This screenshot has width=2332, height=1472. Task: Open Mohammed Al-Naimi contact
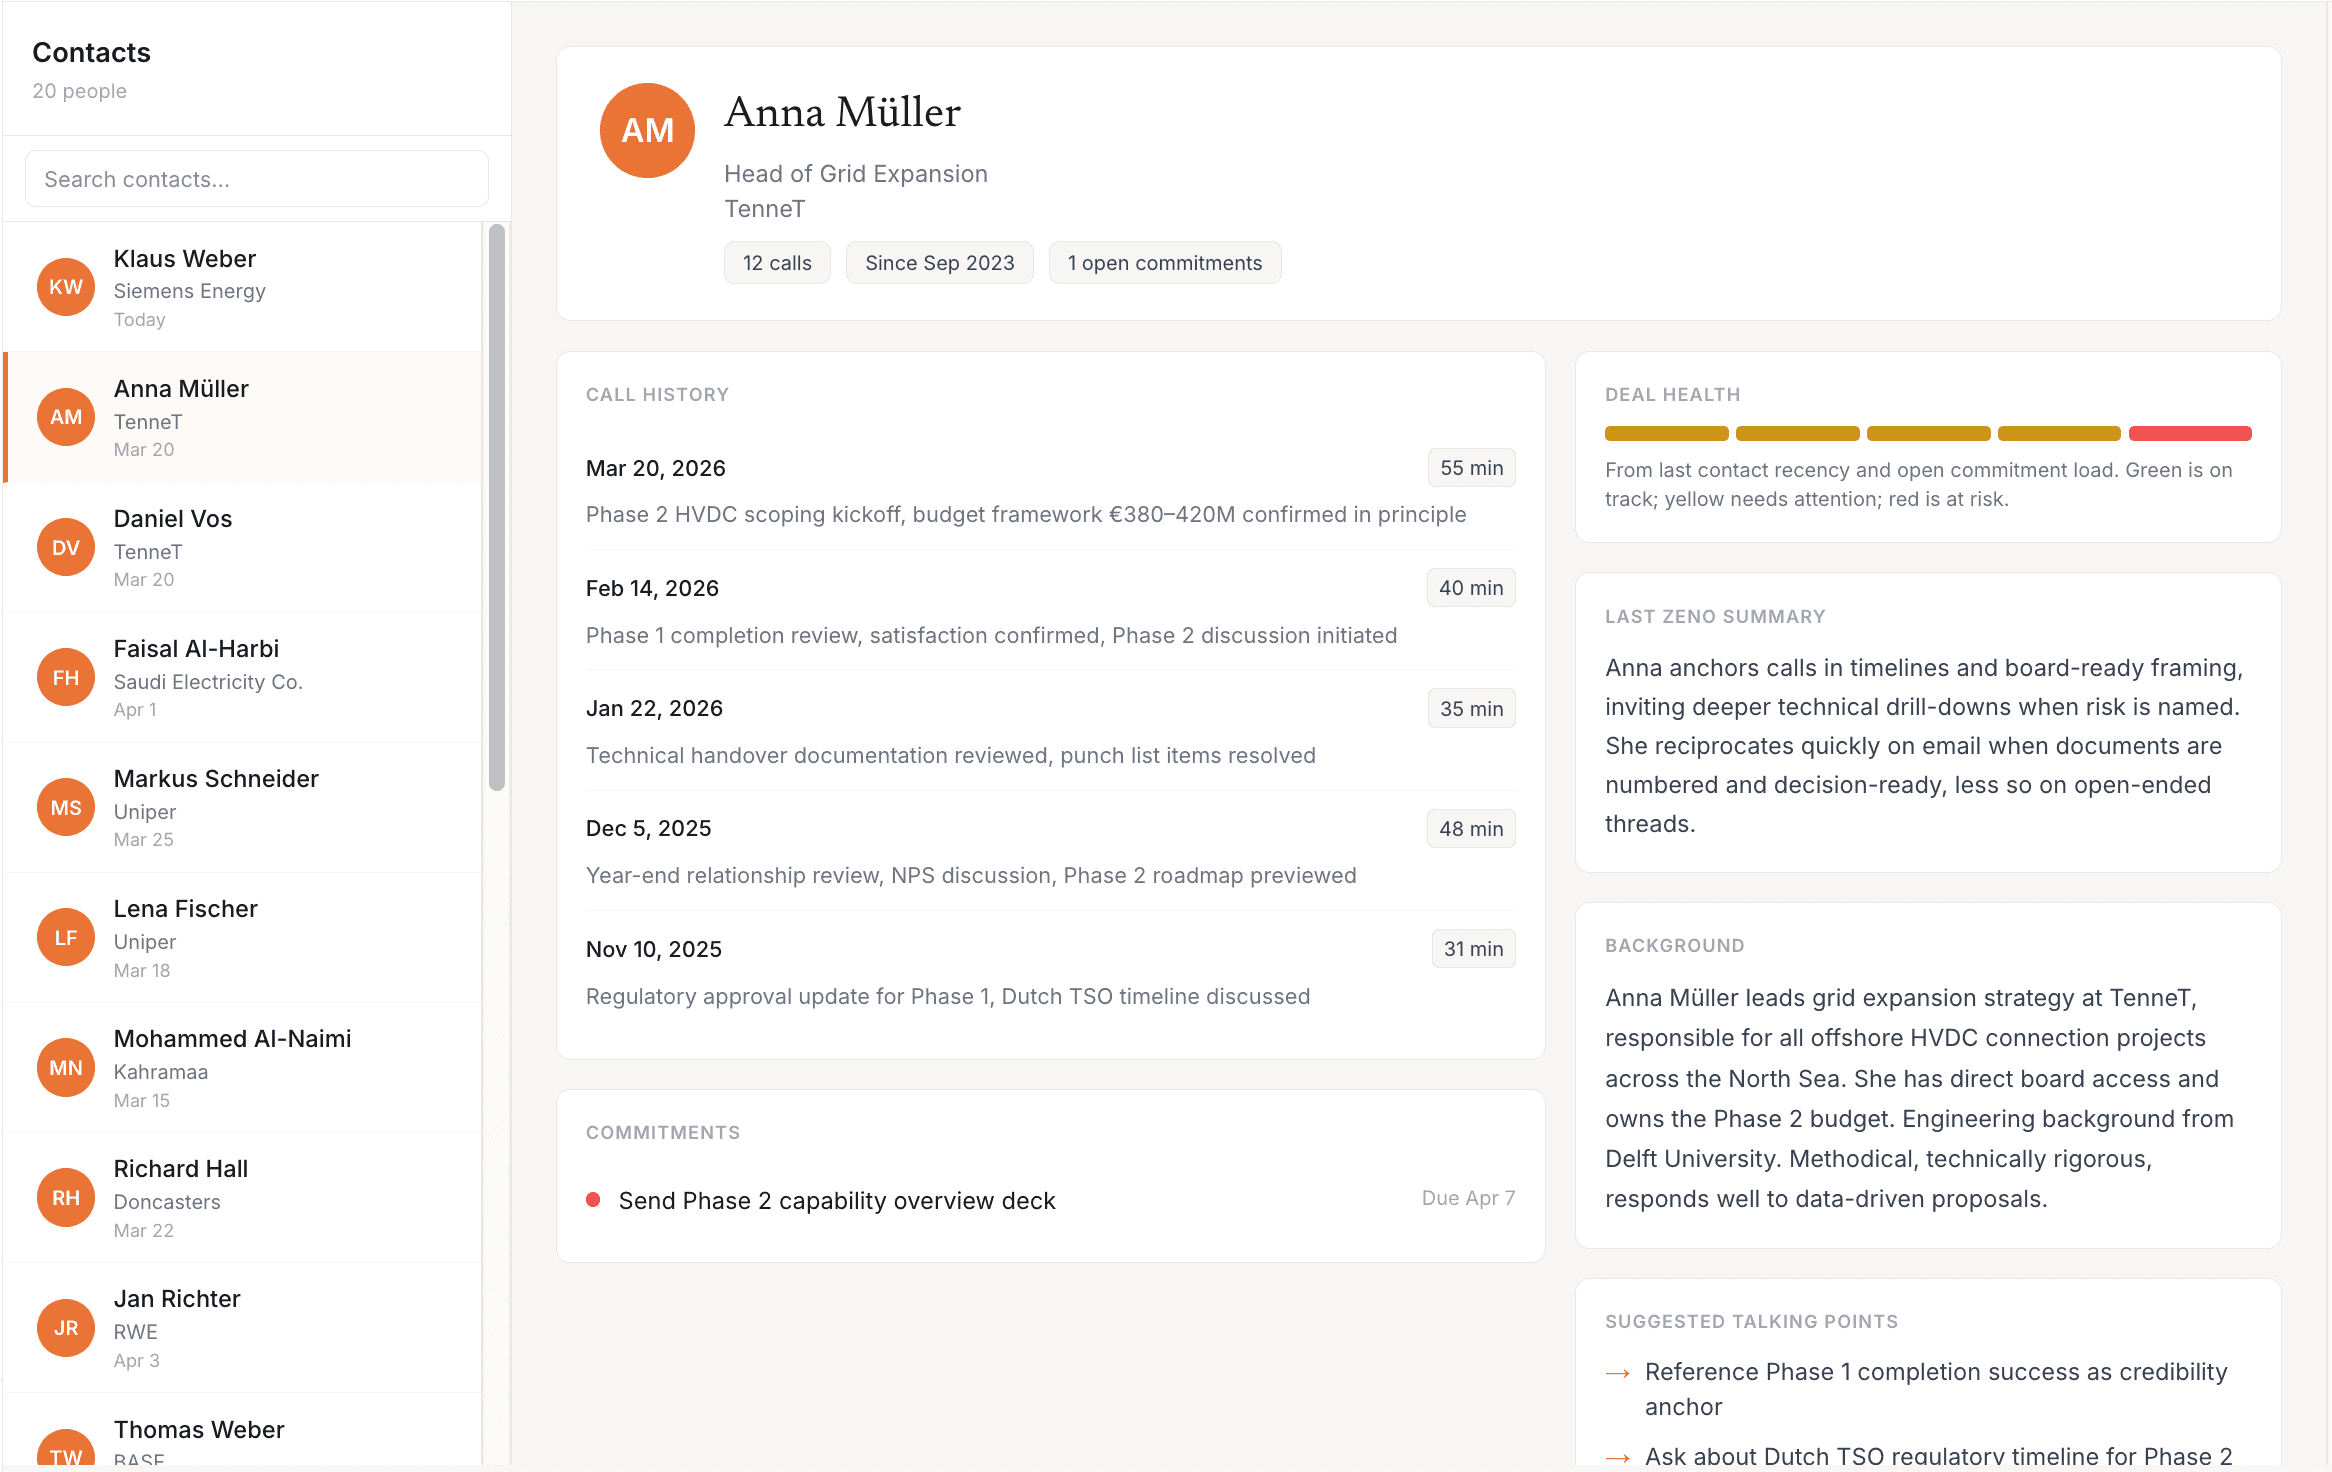click(x=243, y=1068)
